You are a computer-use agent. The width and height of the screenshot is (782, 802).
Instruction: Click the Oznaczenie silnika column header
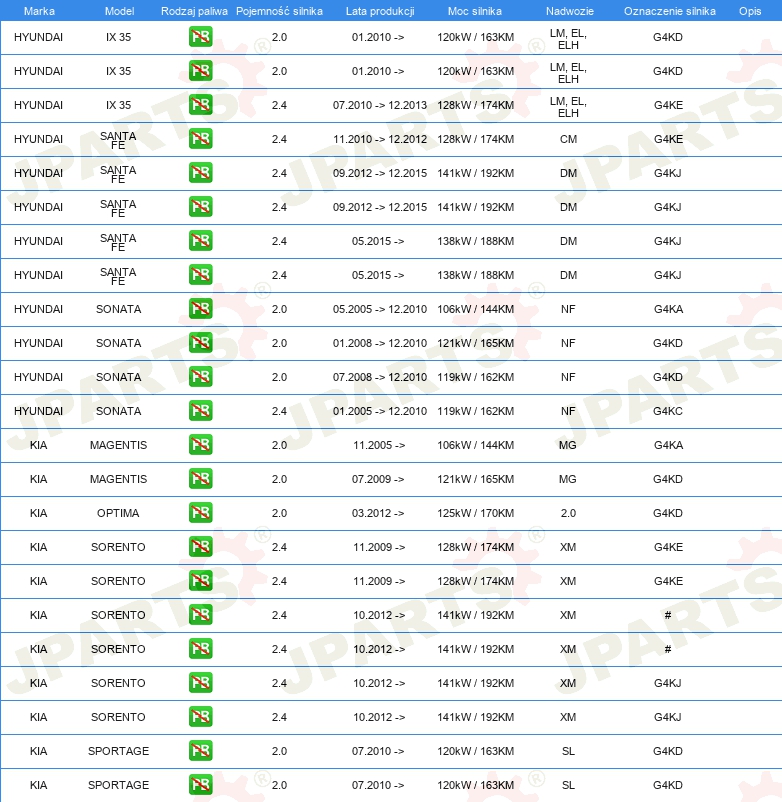[x=669, y=11]
